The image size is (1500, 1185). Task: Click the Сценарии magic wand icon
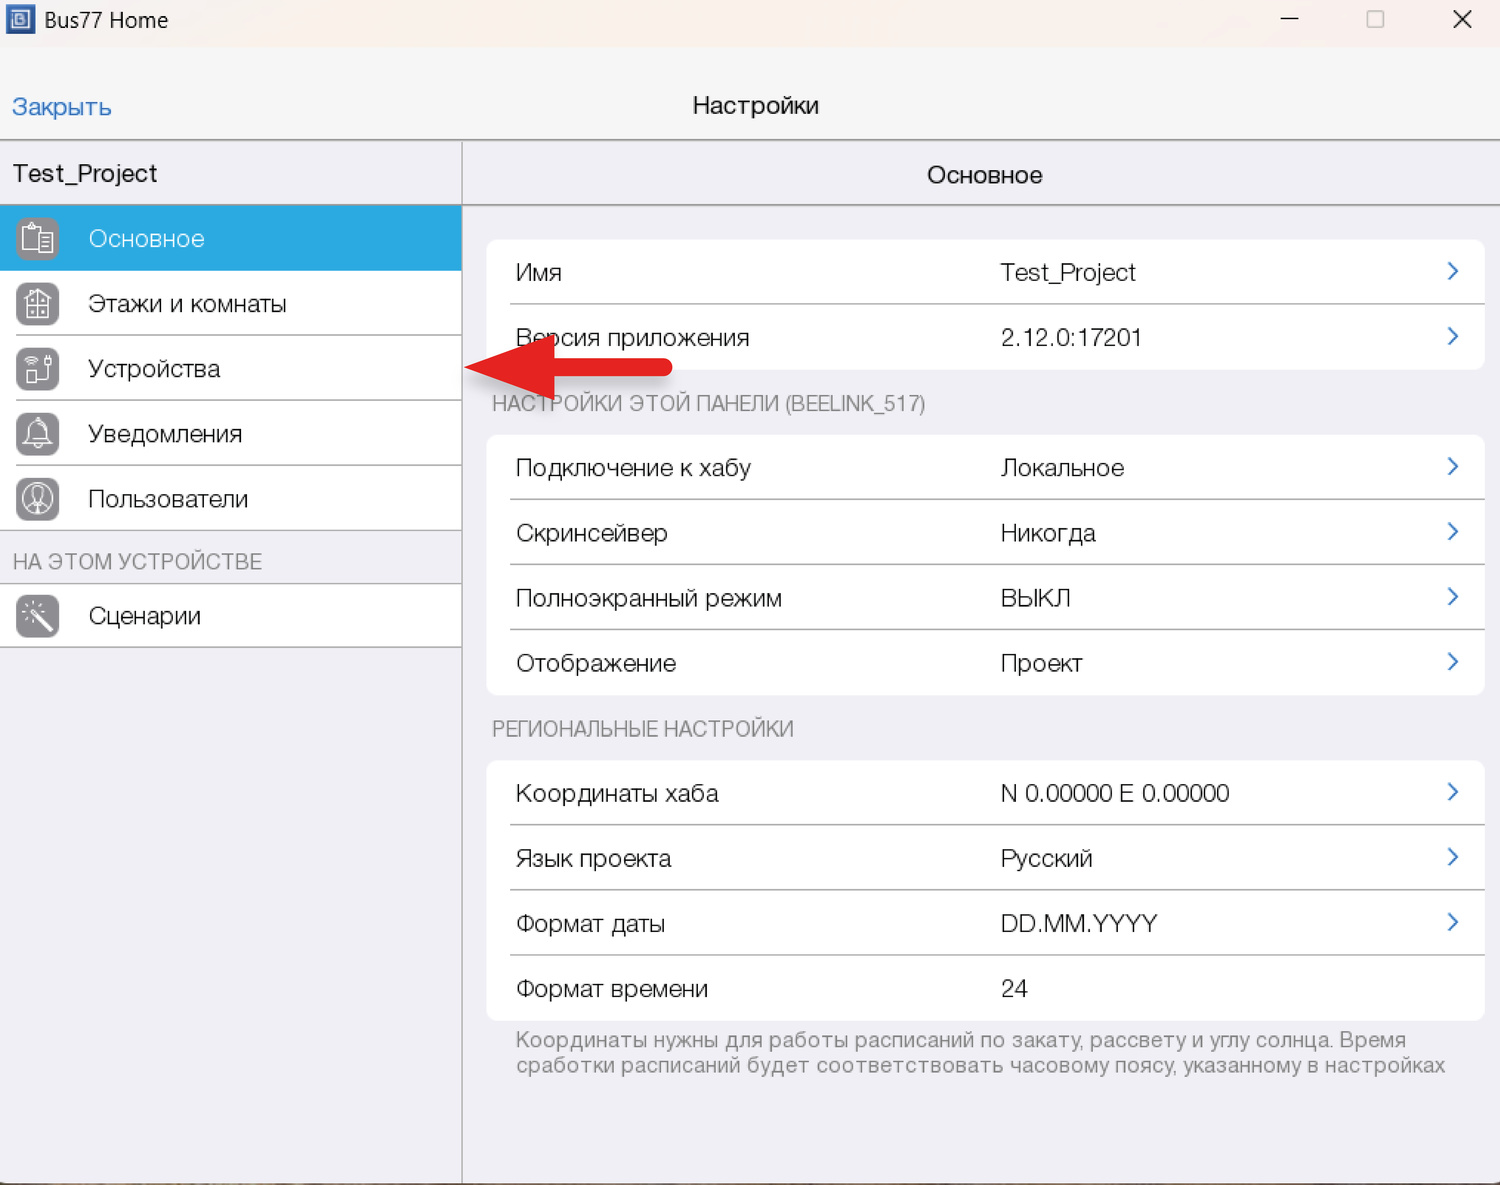tap(38, 616)
